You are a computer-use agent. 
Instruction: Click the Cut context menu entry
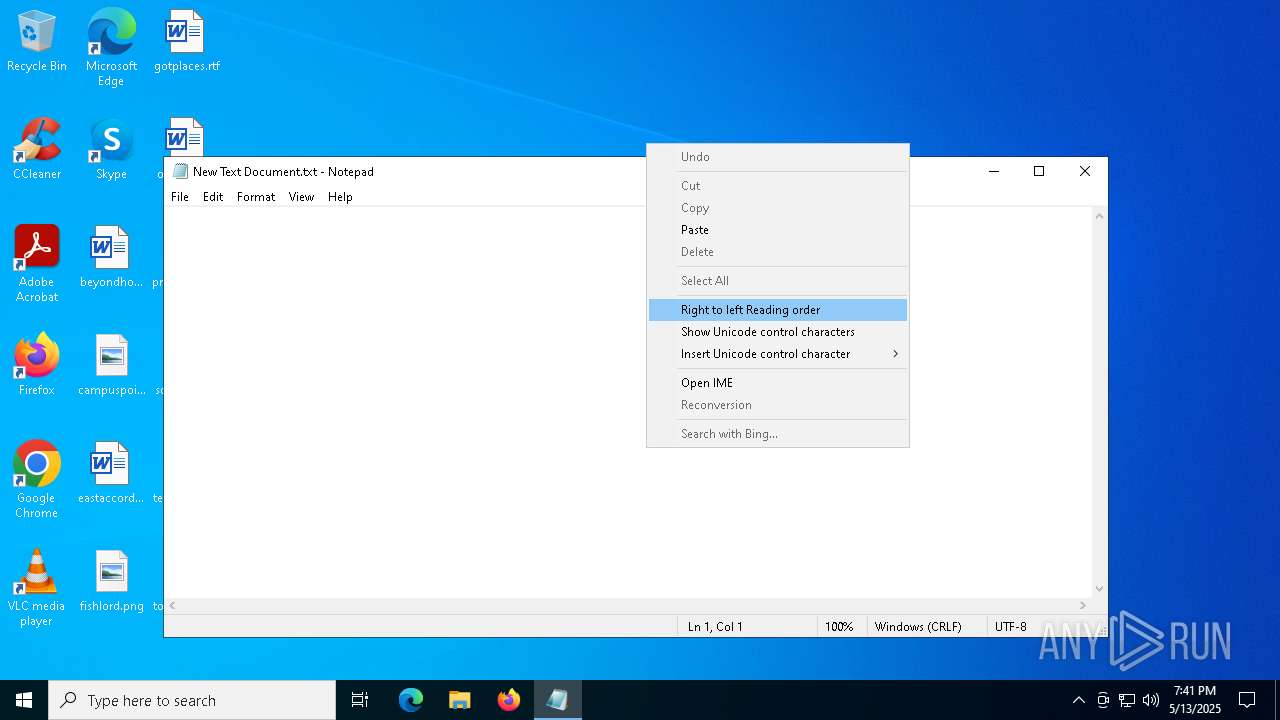pyautogui.click(x=778, y=186)
